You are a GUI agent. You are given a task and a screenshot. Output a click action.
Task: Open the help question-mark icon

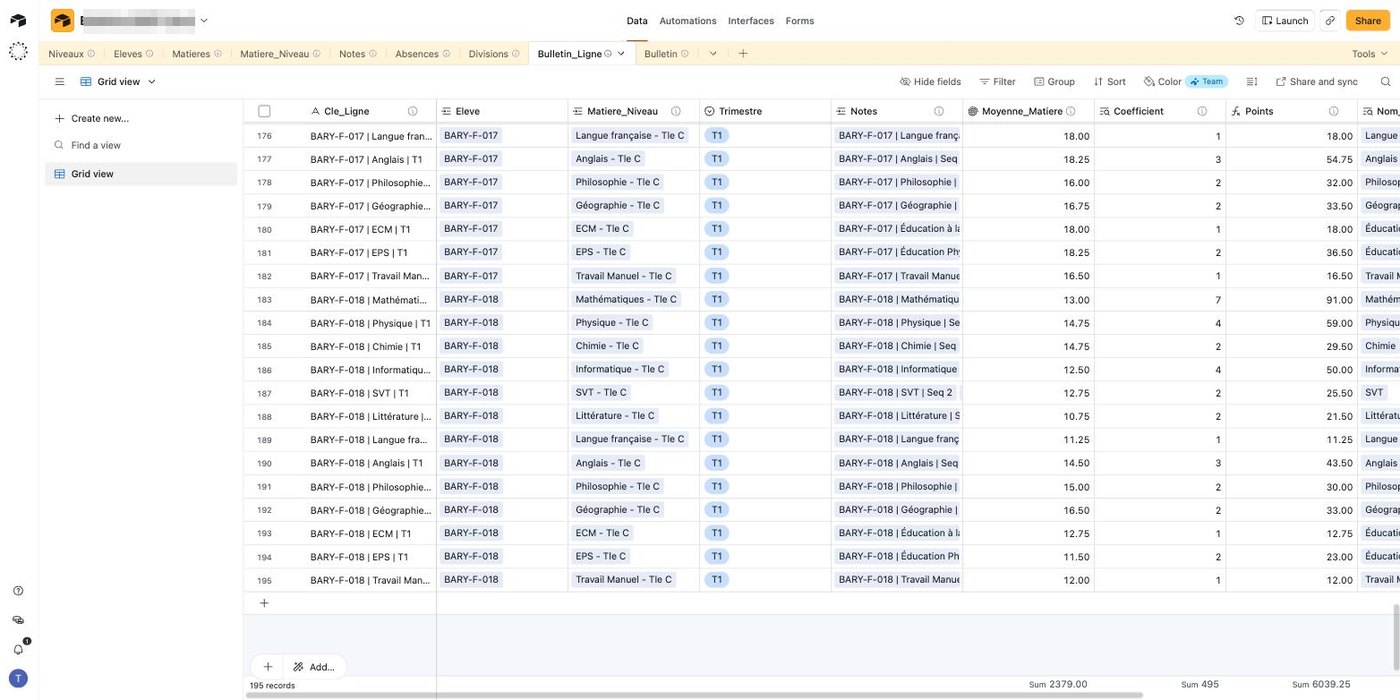coord(18,591)
